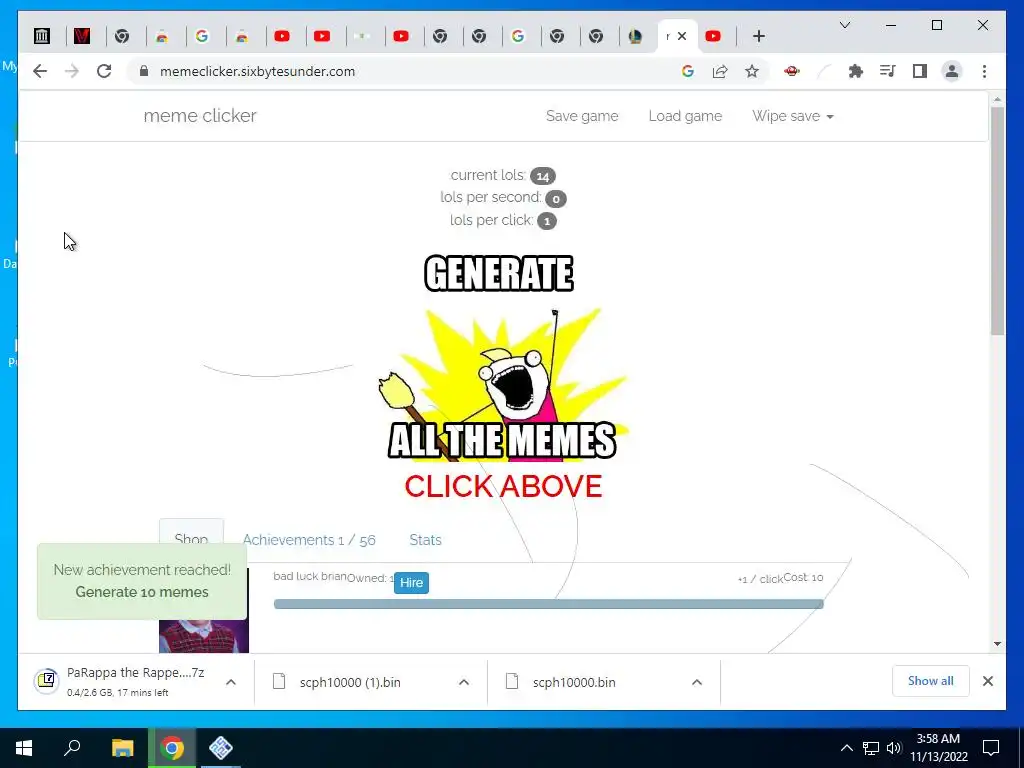1024x768 pixels.
Task: Show hidden system tray icons
Action: 846,748
